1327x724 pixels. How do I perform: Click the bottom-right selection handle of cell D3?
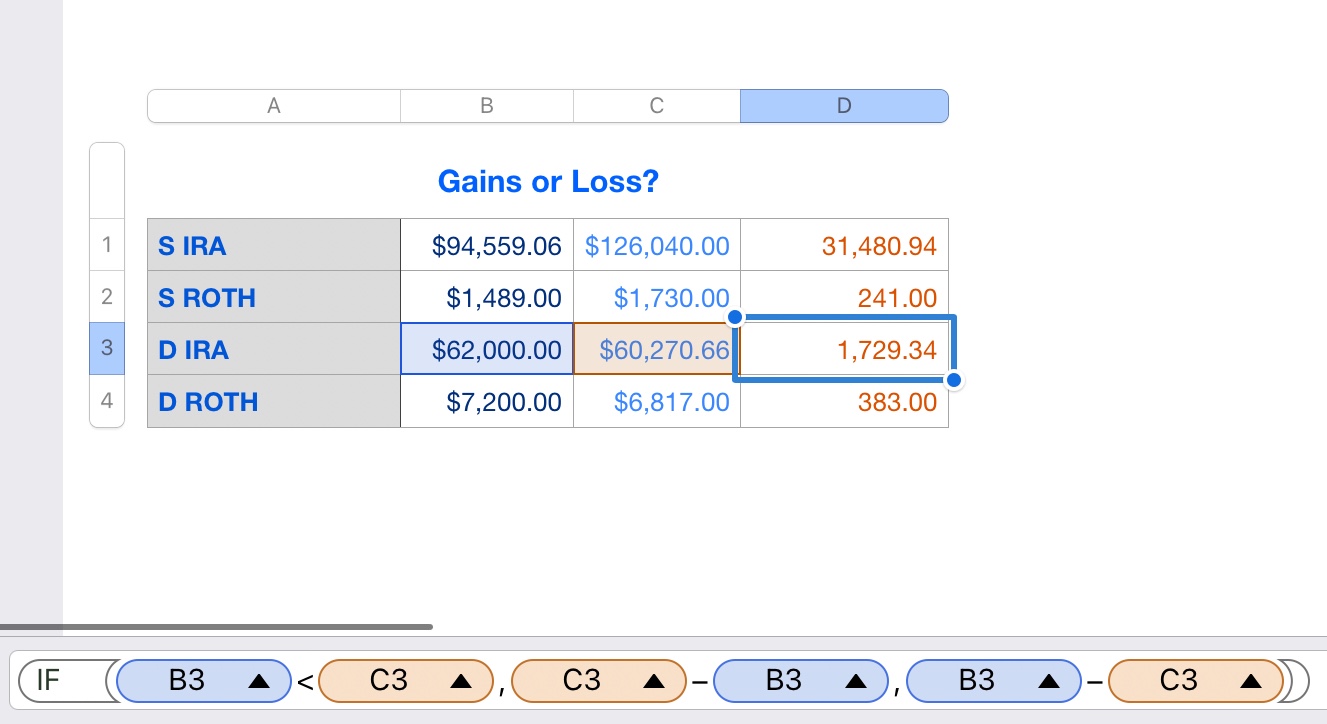click(954, 380)
